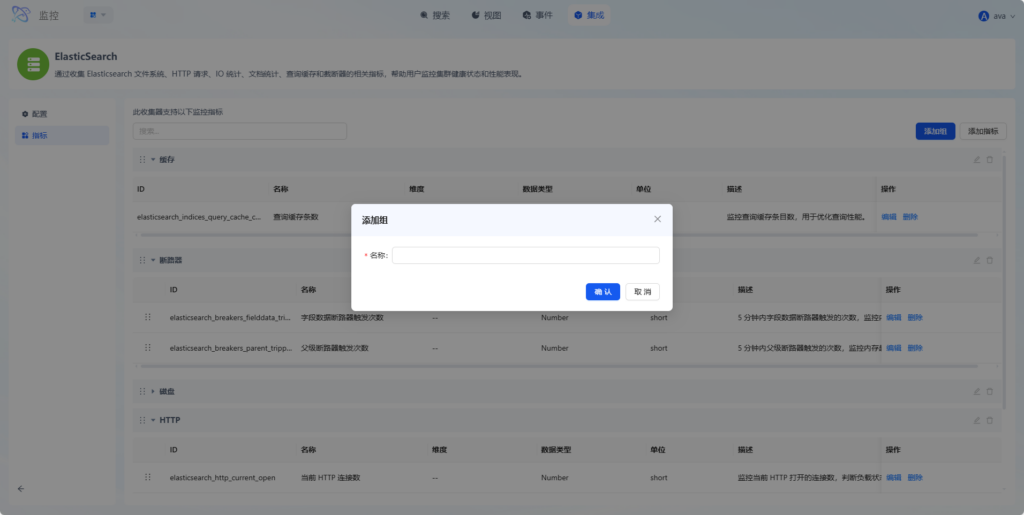Click drag handle of elasticsearch_breakers_parent row
1024x515 pixels.
coord(148,347)
